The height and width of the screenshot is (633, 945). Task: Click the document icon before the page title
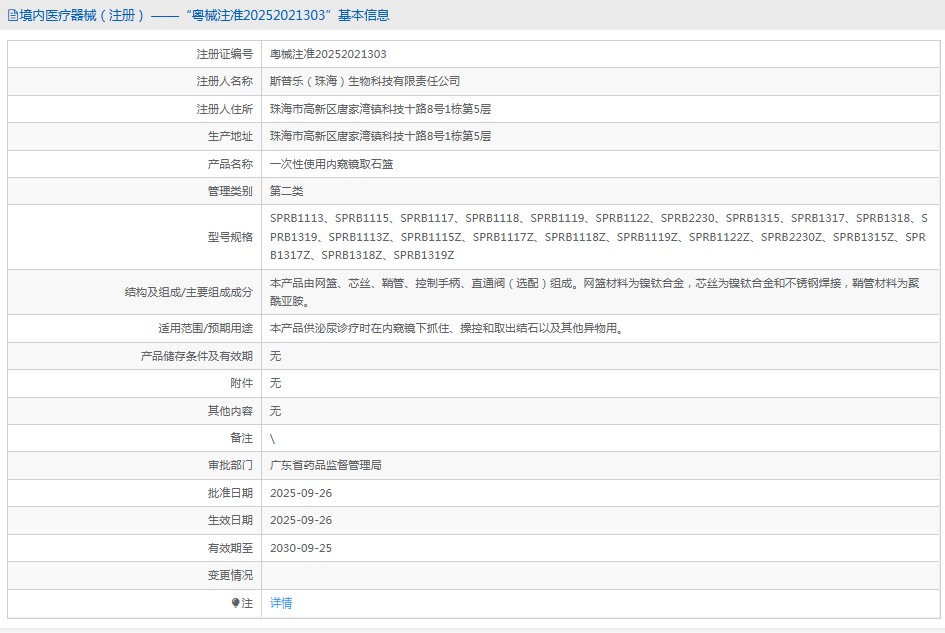pos(12,15)
